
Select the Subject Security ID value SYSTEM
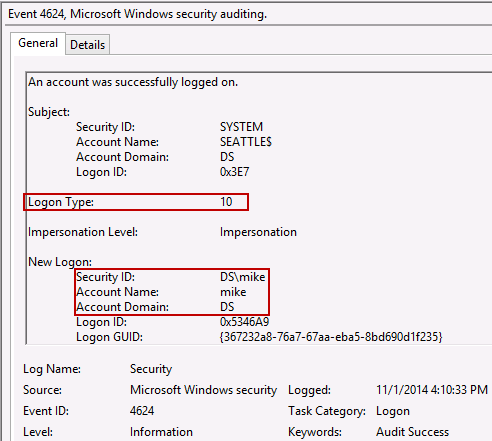point(241,127)
